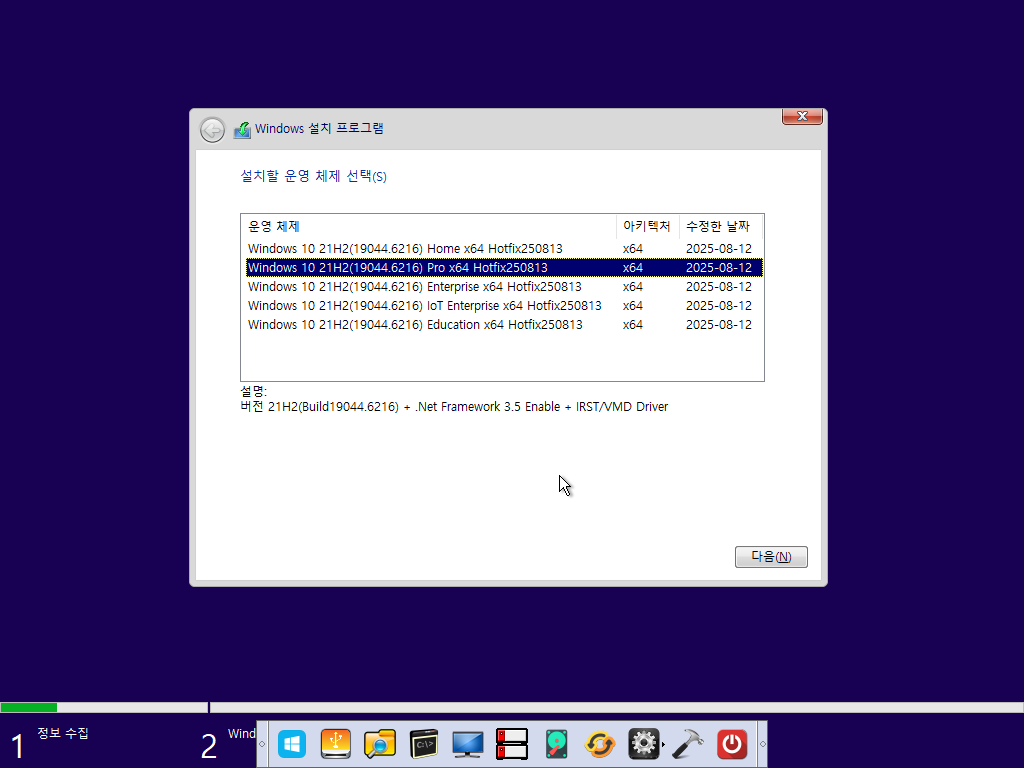Screen dimensions: 1024x768
Task: Open the hammer tools icon
Action: 688,744
